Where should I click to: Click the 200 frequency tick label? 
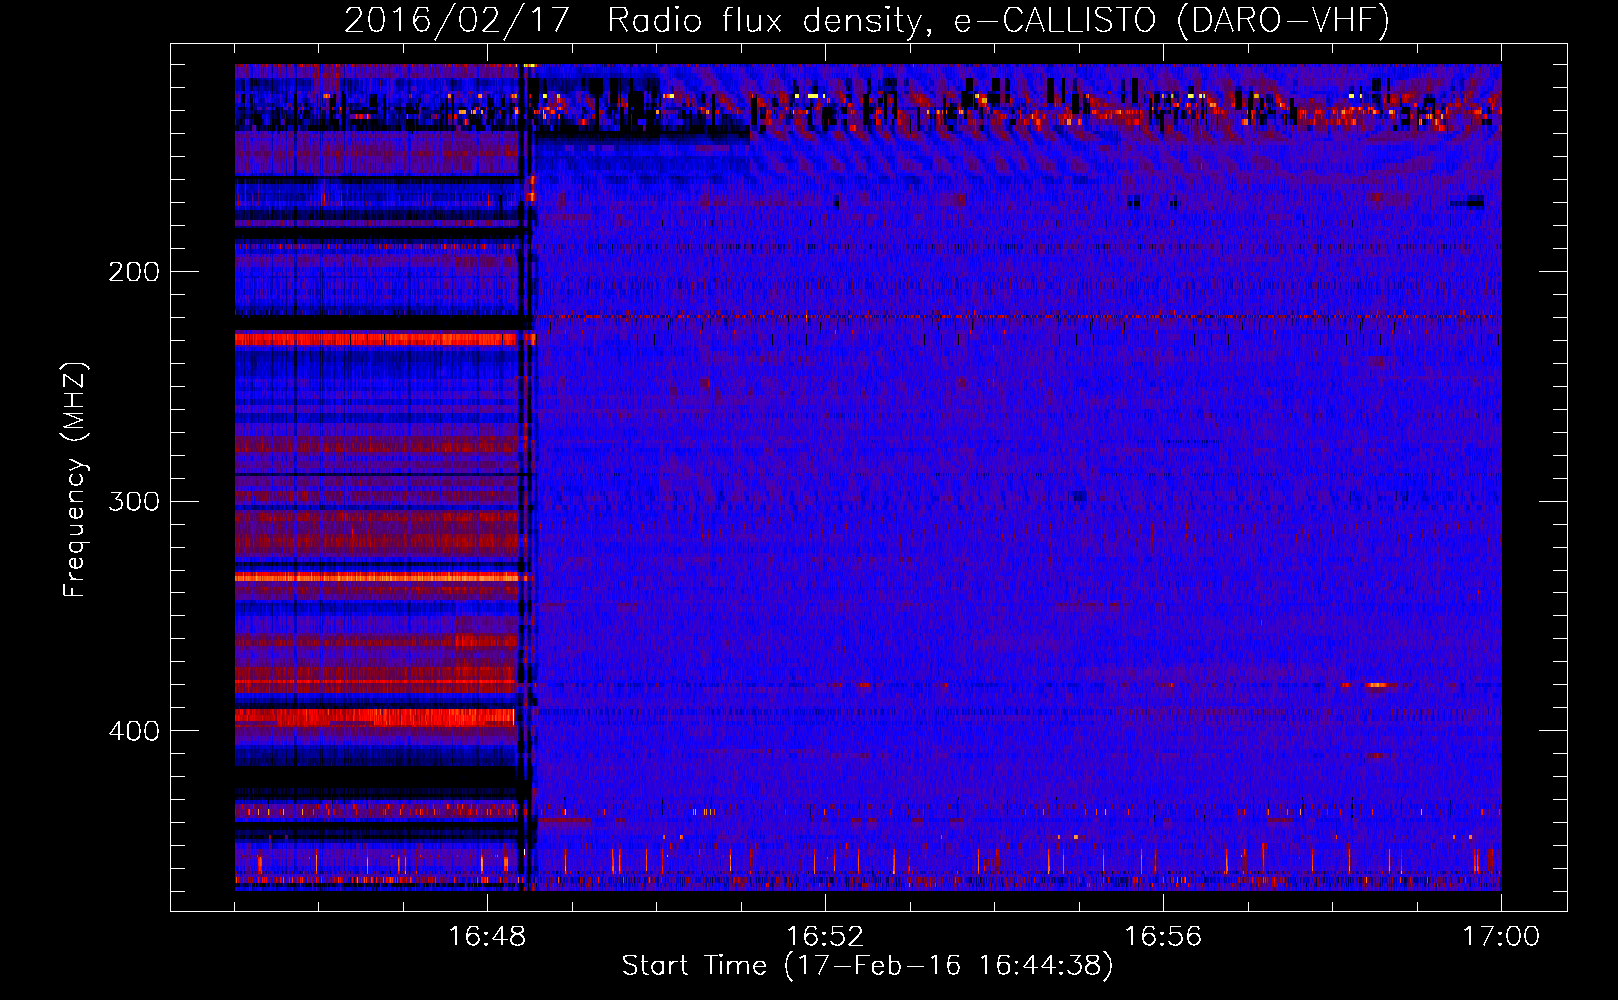tap(134, 272)
